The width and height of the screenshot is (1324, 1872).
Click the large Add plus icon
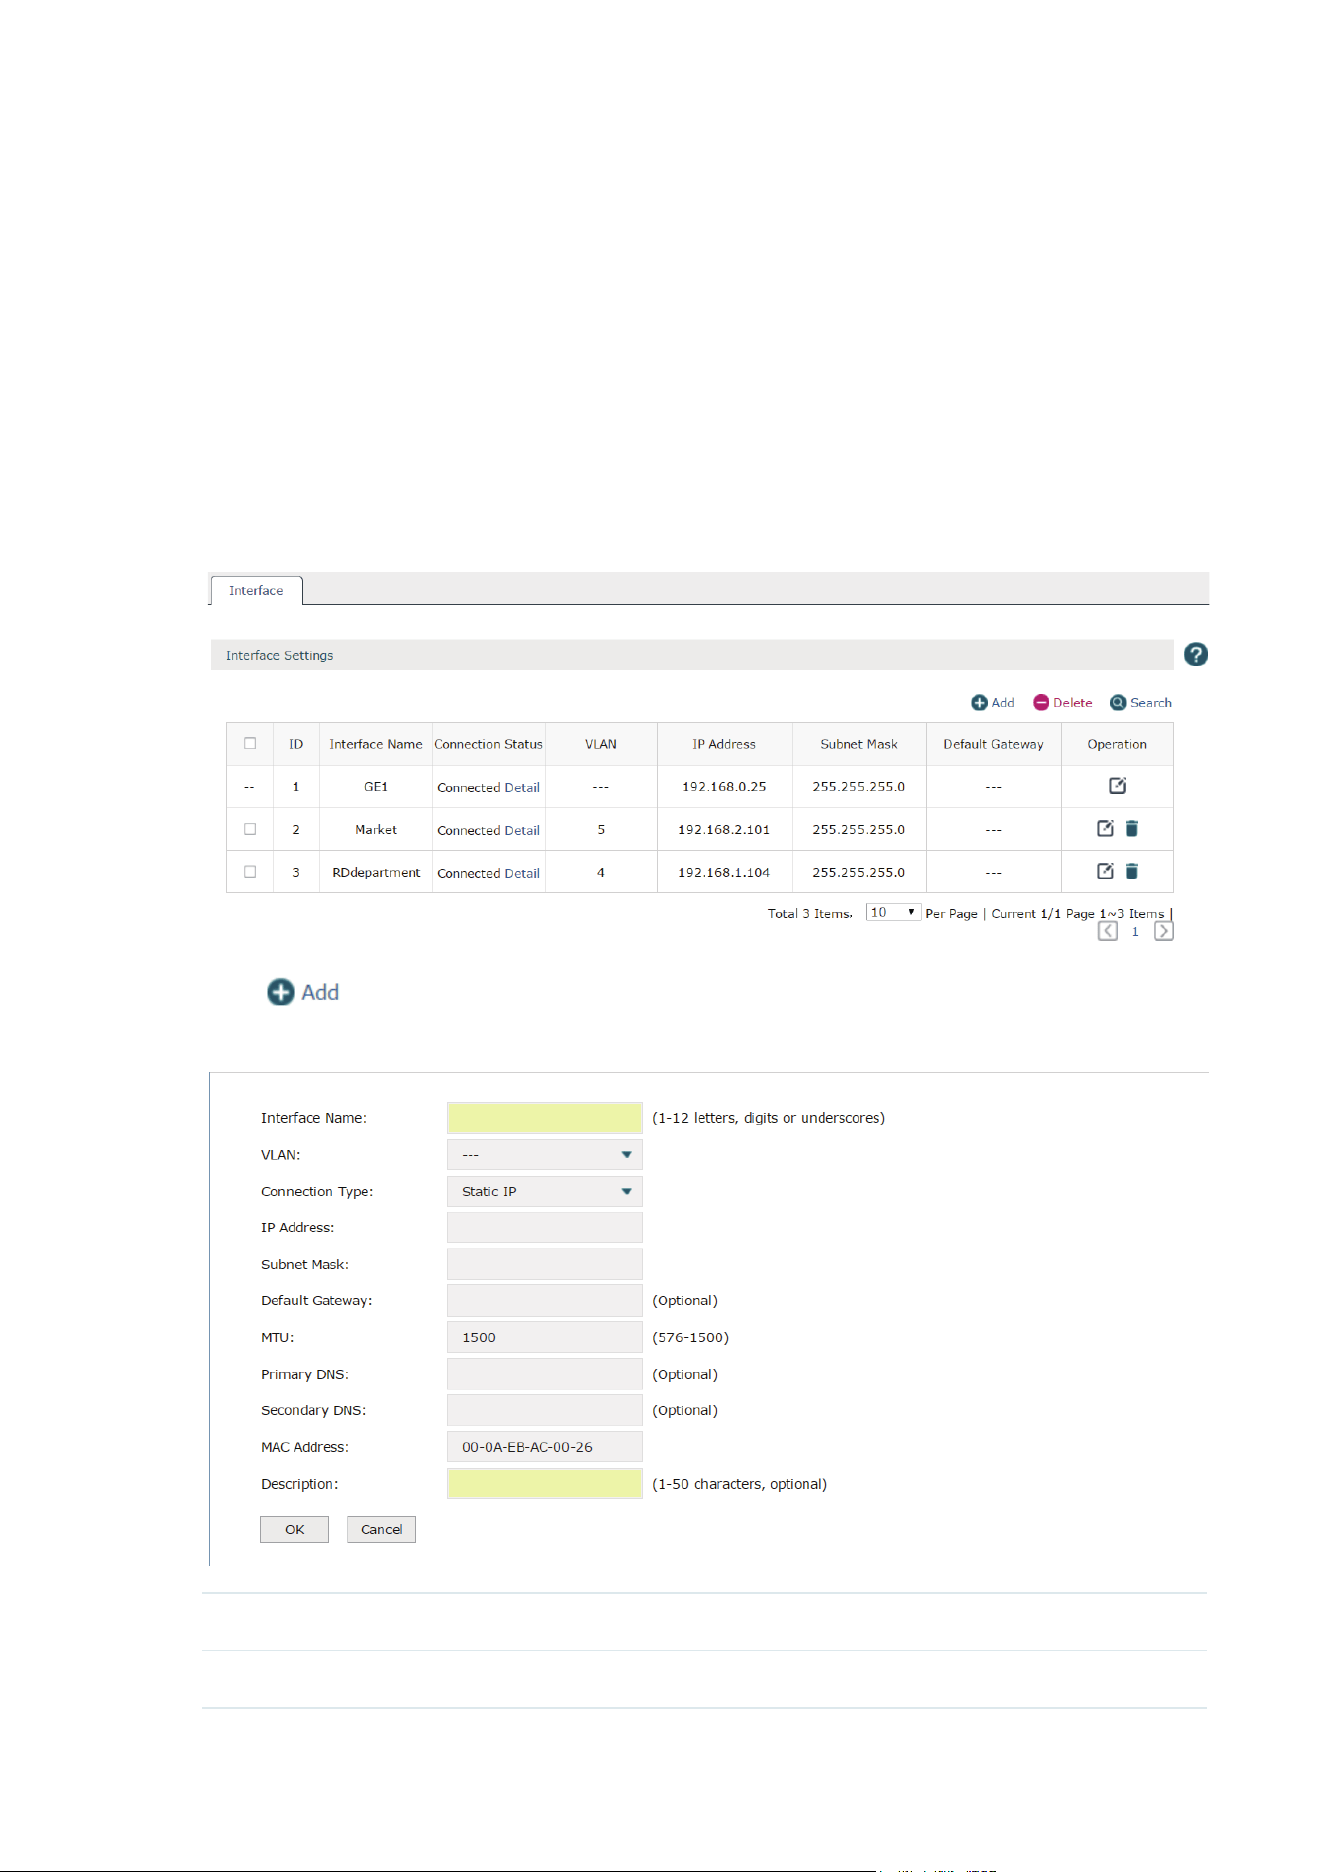[281, 992]
